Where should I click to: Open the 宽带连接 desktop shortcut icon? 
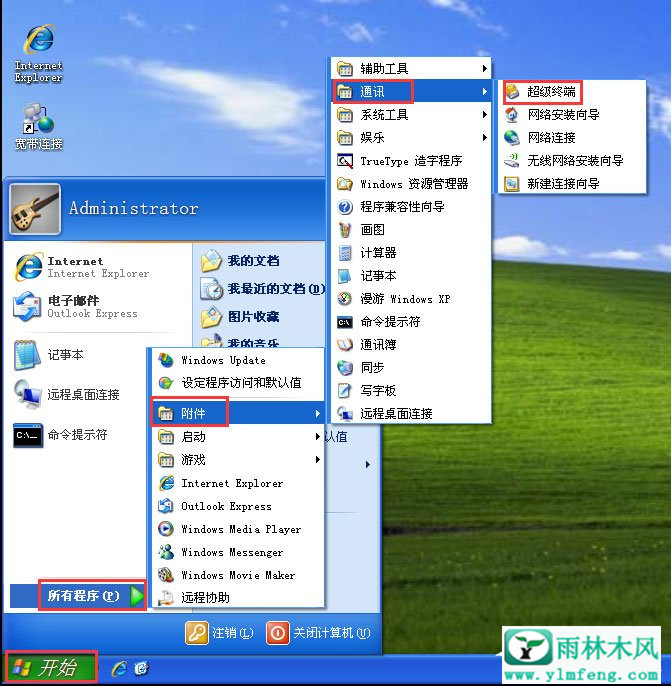click(x=38, y=126)
